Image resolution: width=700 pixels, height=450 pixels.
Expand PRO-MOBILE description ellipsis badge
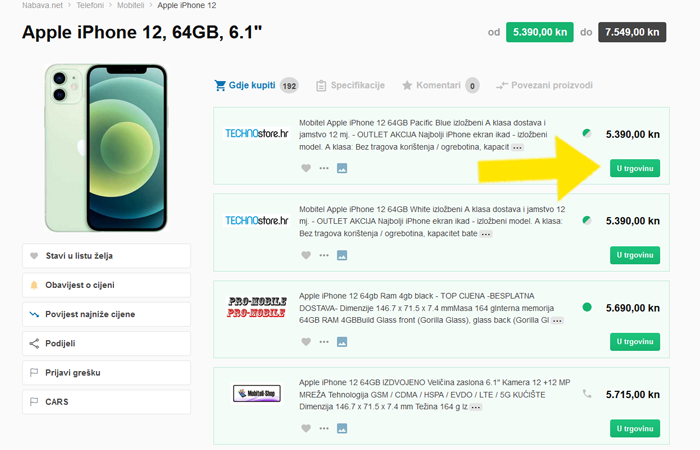point(557,321)
